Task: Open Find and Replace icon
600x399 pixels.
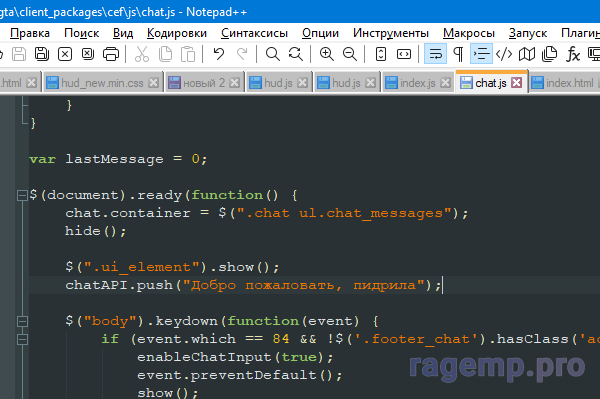Action: click(295, 54)
